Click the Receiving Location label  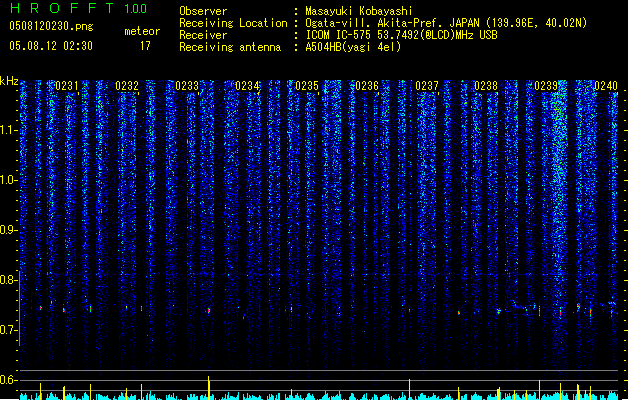point(233,23)
